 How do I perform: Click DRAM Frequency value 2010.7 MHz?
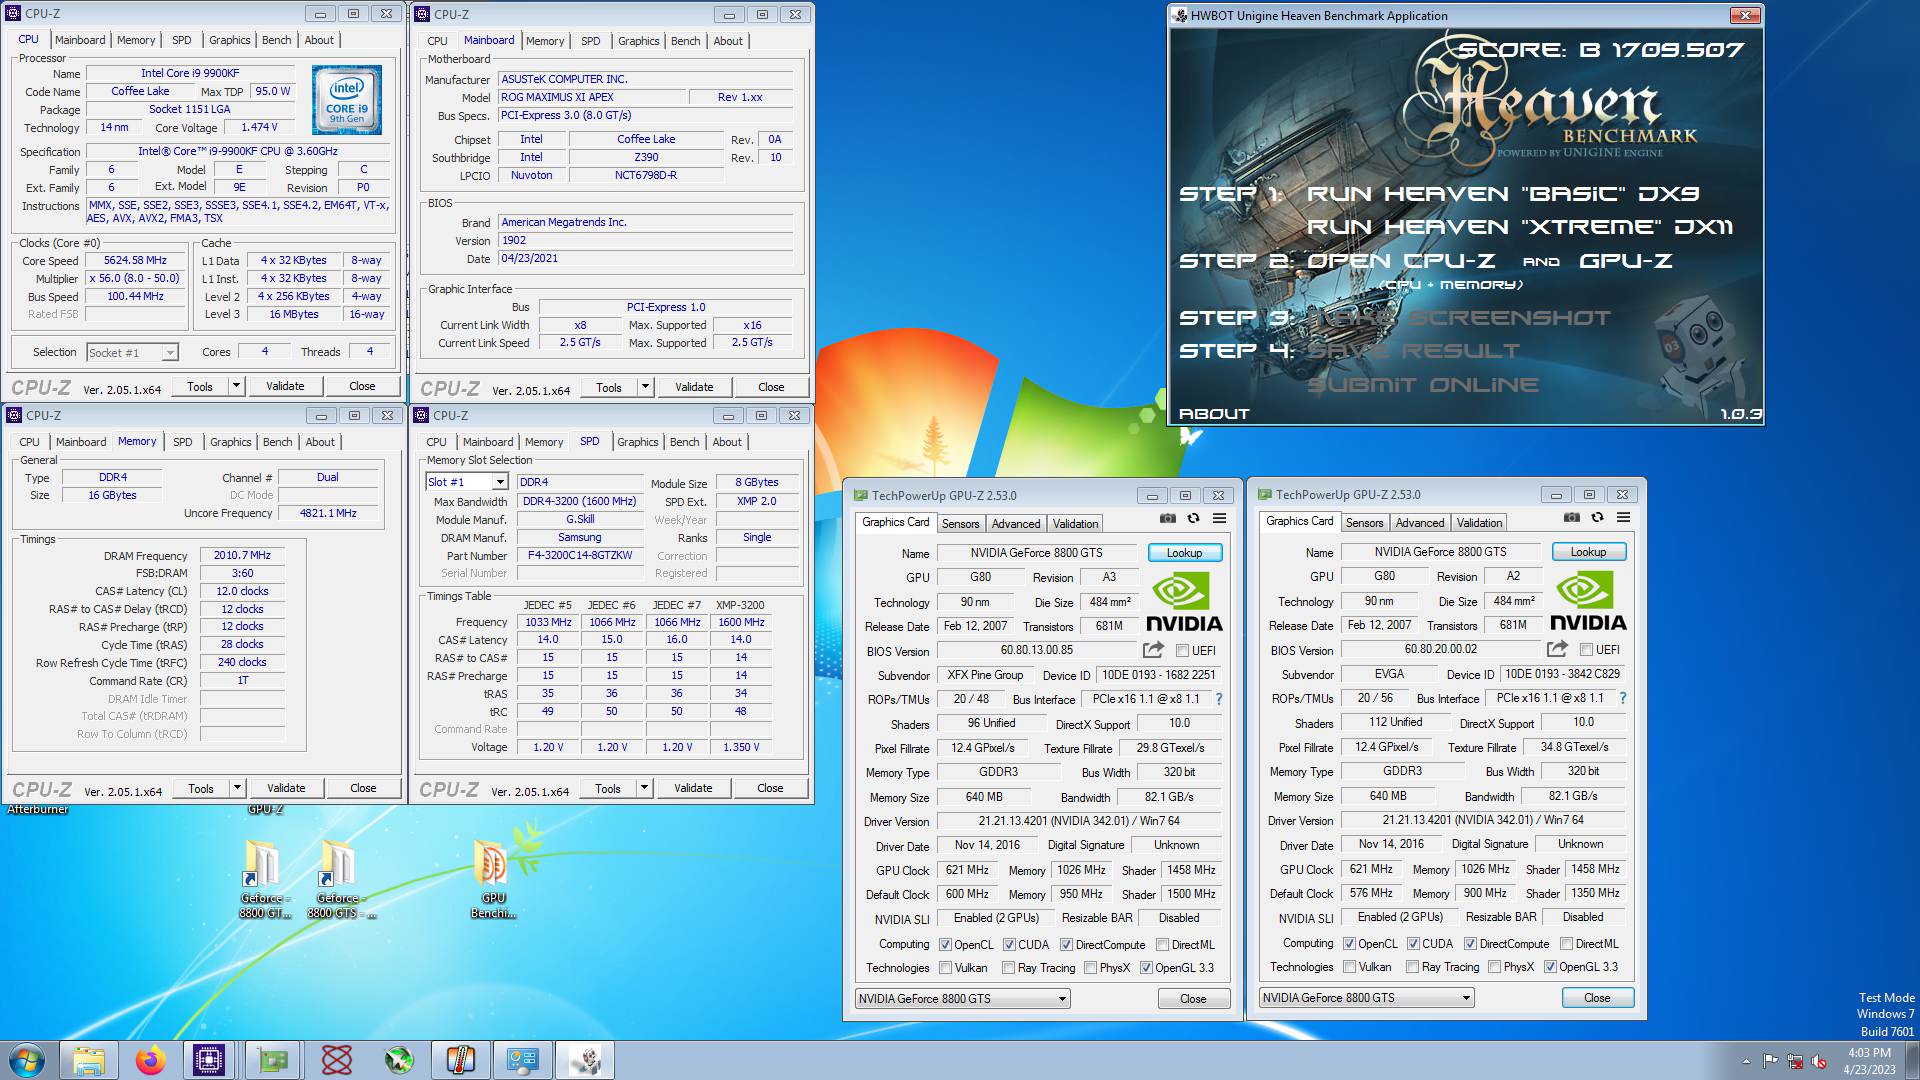[x=242, y=555]
